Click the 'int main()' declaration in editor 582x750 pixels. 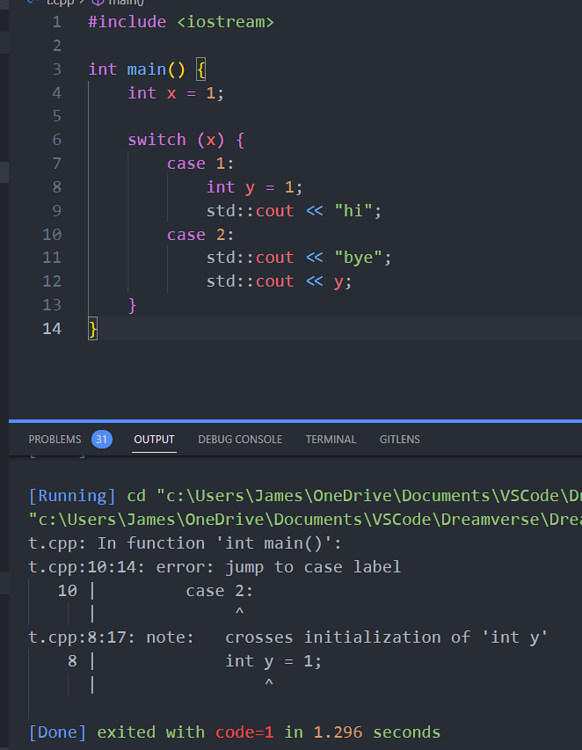click(x=137, y=69)
